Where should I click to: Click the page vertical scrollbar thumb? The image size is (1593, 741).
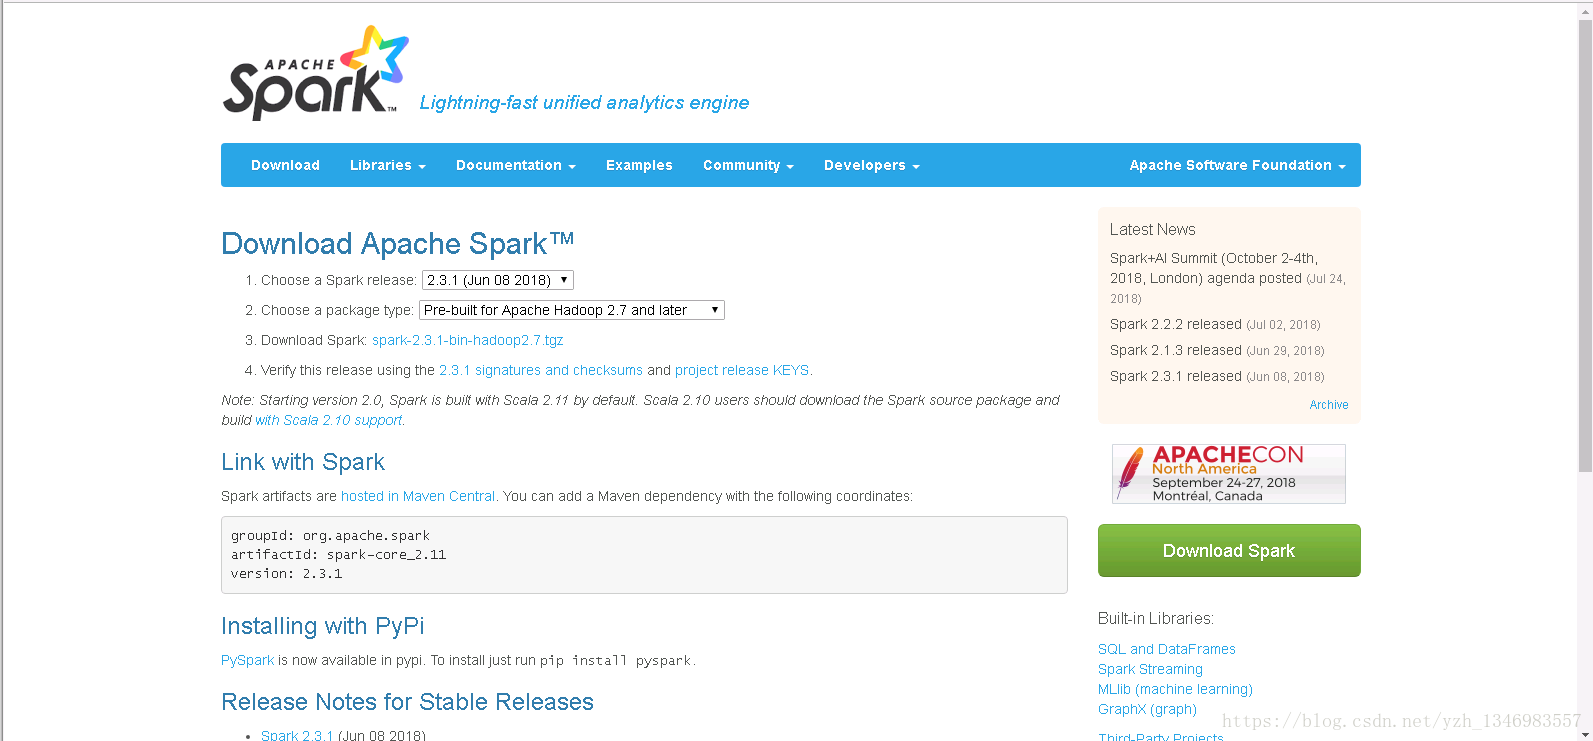point(1585,245)
